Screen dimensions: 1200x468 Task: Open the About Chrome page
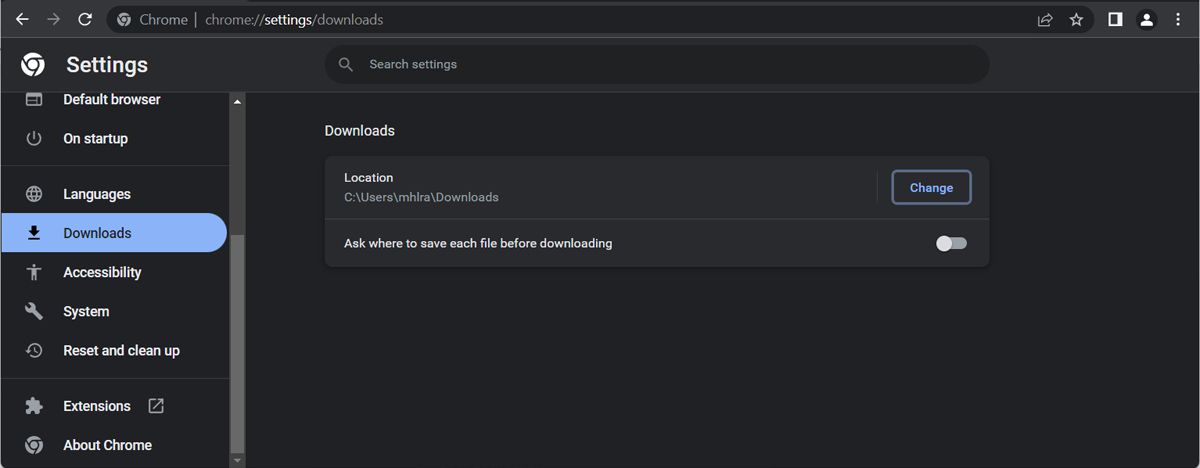pyautogui.click(x=107, y=445)
